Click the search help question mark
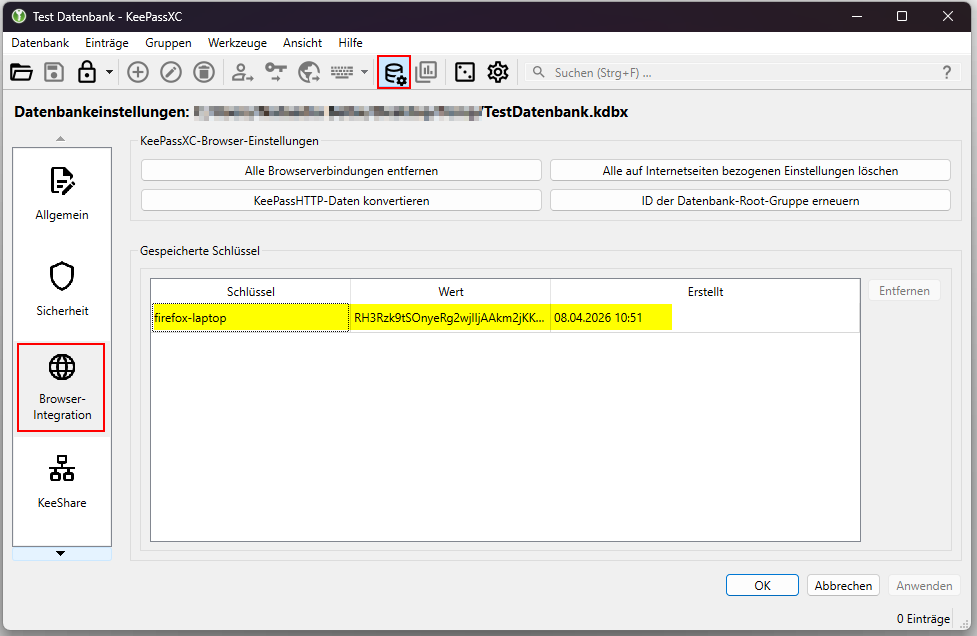 click(947, 72)
